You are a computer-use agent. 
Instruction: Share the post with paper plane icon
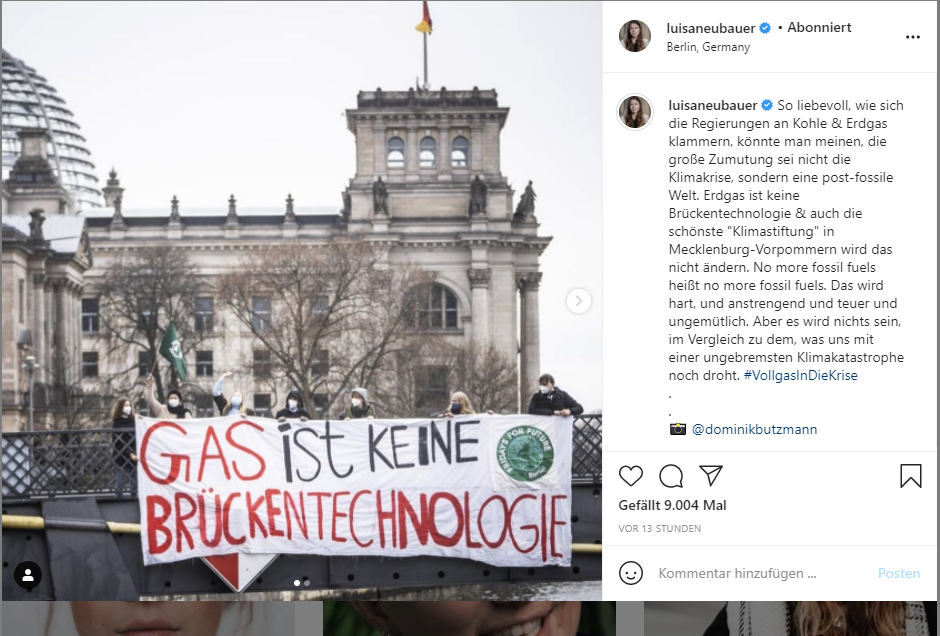[x=711, y=475]
